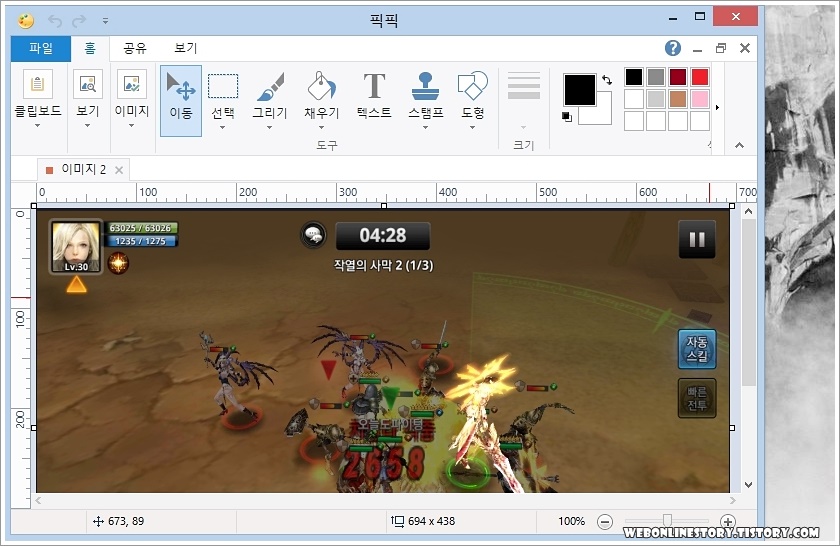This screenshot has height=546, width=840.
Task: Open the 크기 line thickness selector
Action: pos(523,102)
